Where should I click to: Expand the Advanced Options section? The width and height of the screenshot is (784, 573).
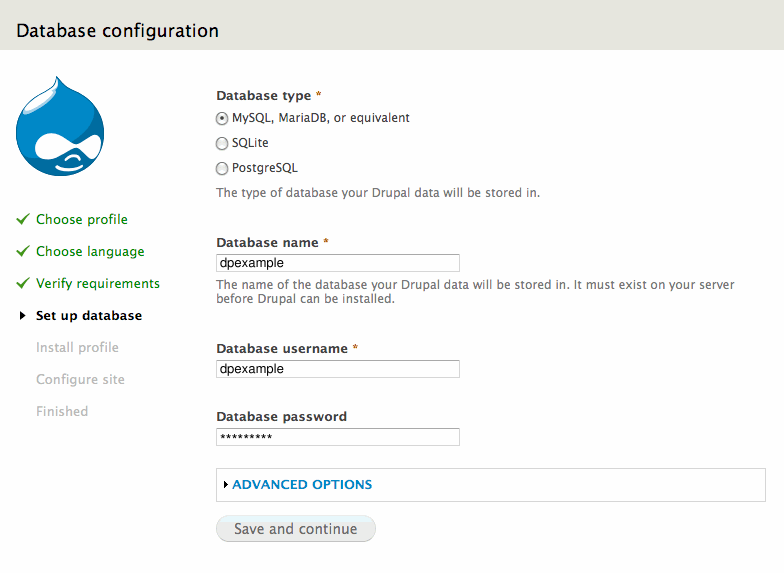pyautogui.click(x=301, y=485)
